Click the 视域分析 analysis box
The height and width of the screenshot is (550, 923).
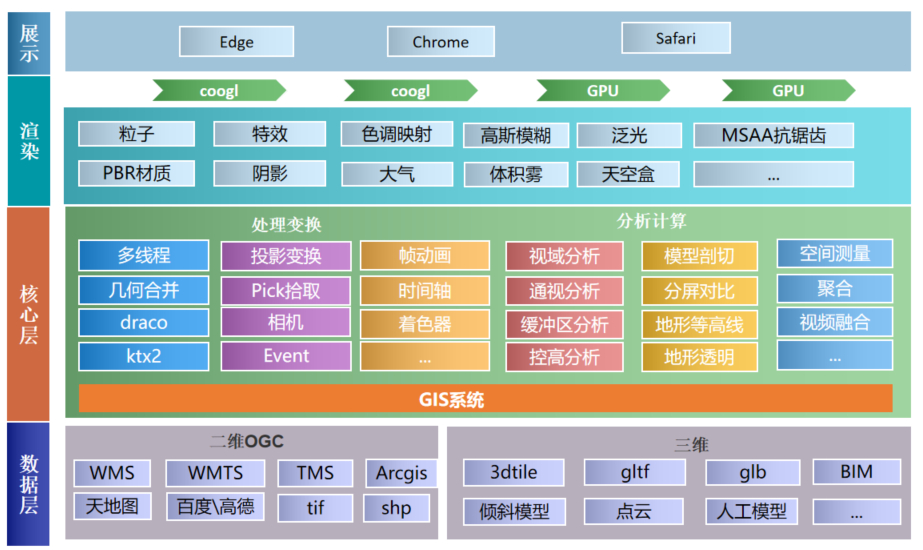564,257
